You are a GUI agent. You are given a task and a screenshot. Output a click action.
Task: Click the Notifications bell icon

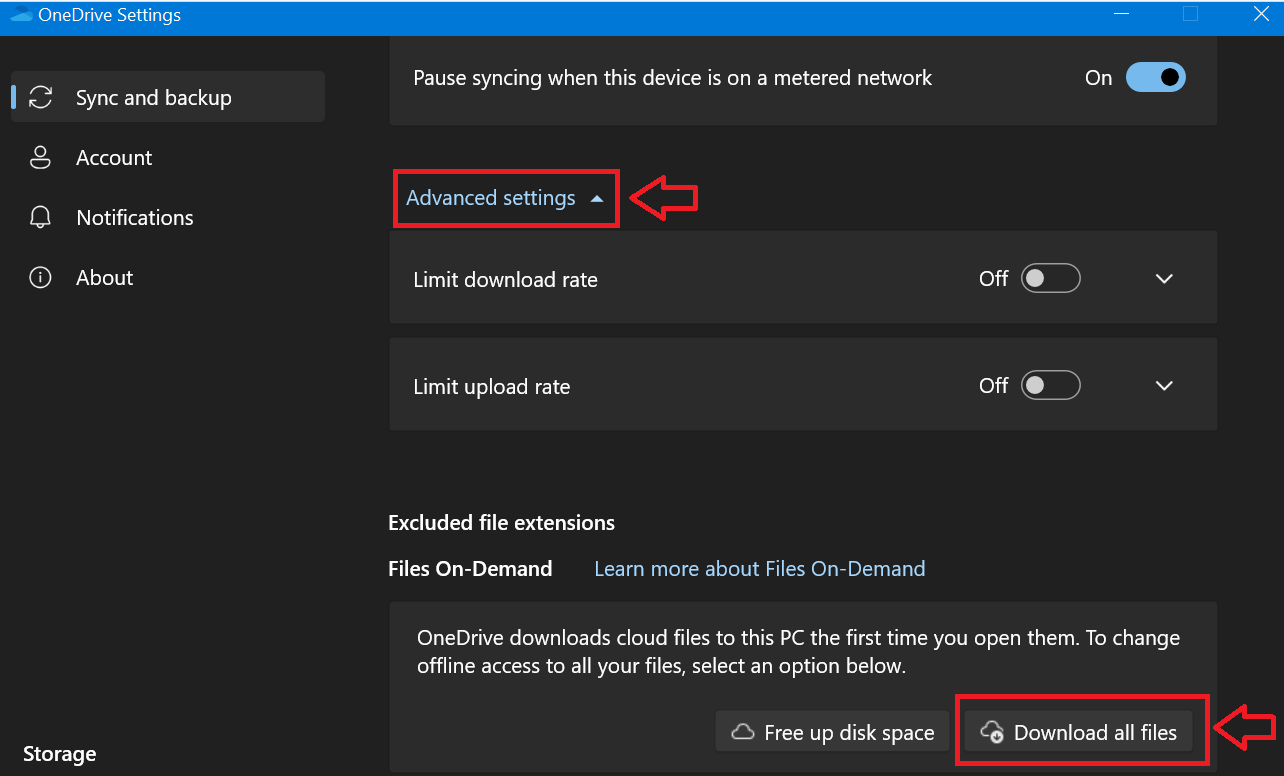click(x=40, y=217)
